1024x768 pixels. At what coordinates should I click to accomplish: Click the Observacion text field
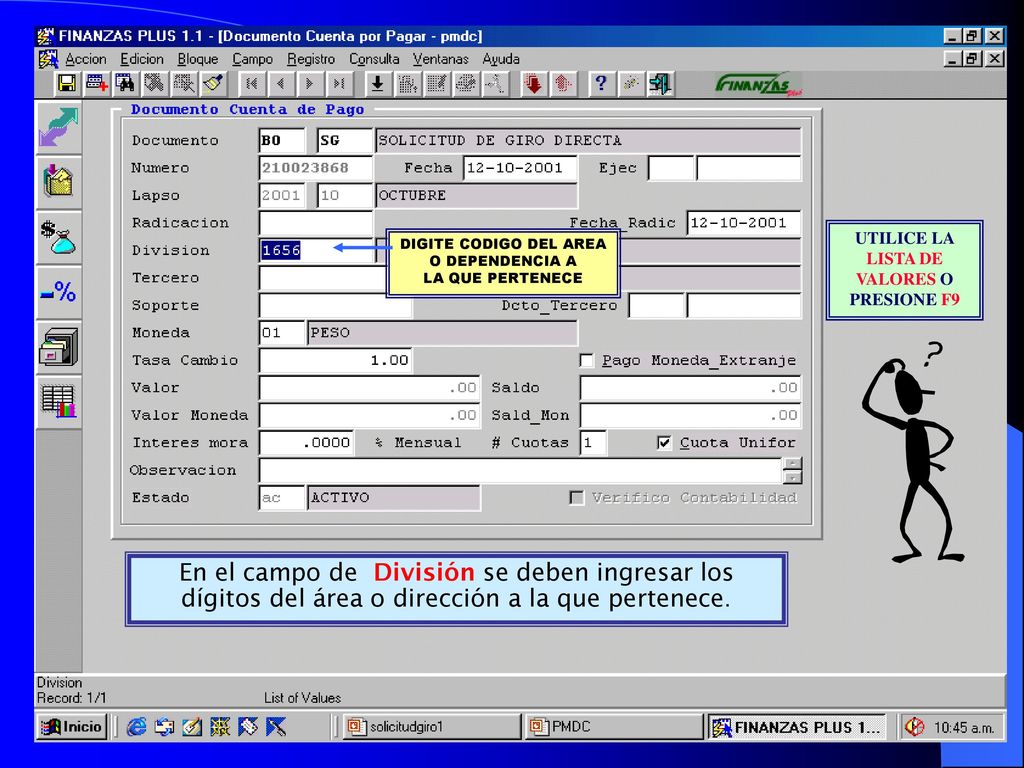[x=520, y=470]
